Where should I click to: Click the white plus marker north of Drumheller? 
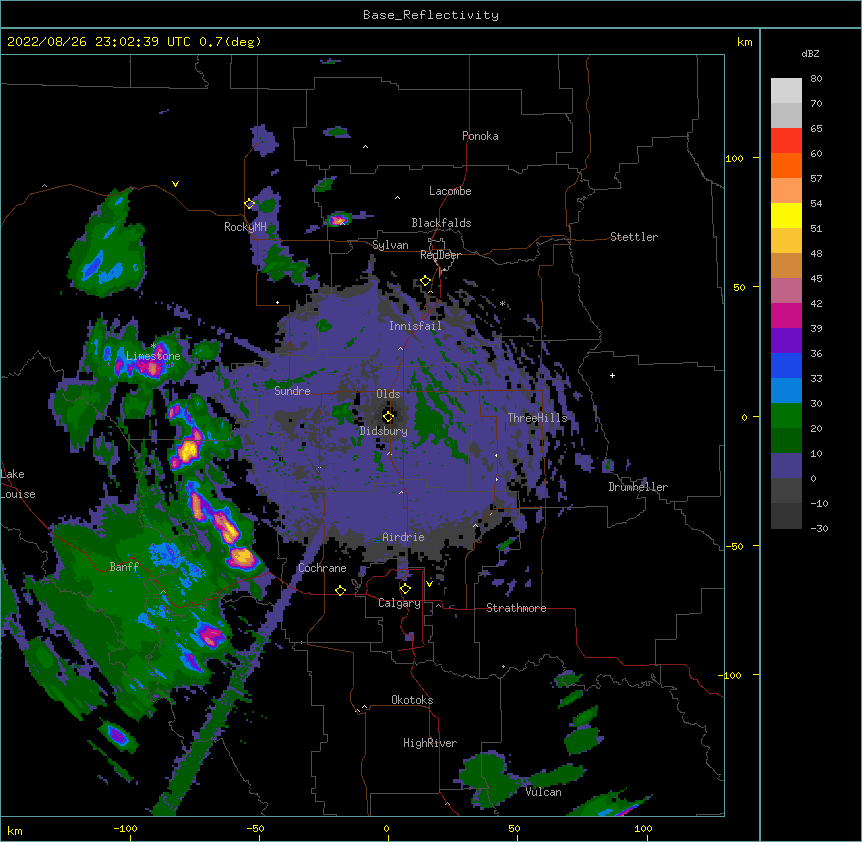(612, 375)
